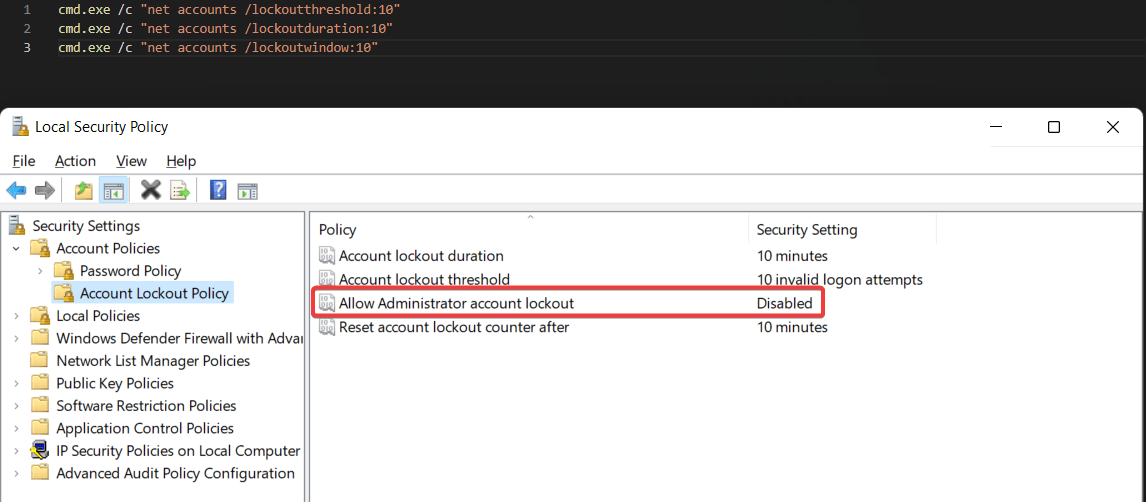Expand the Software Restriction Policies node
The width and height of the screenshot is (1146, 502).
pyautogui.click(x=16, y=406)
